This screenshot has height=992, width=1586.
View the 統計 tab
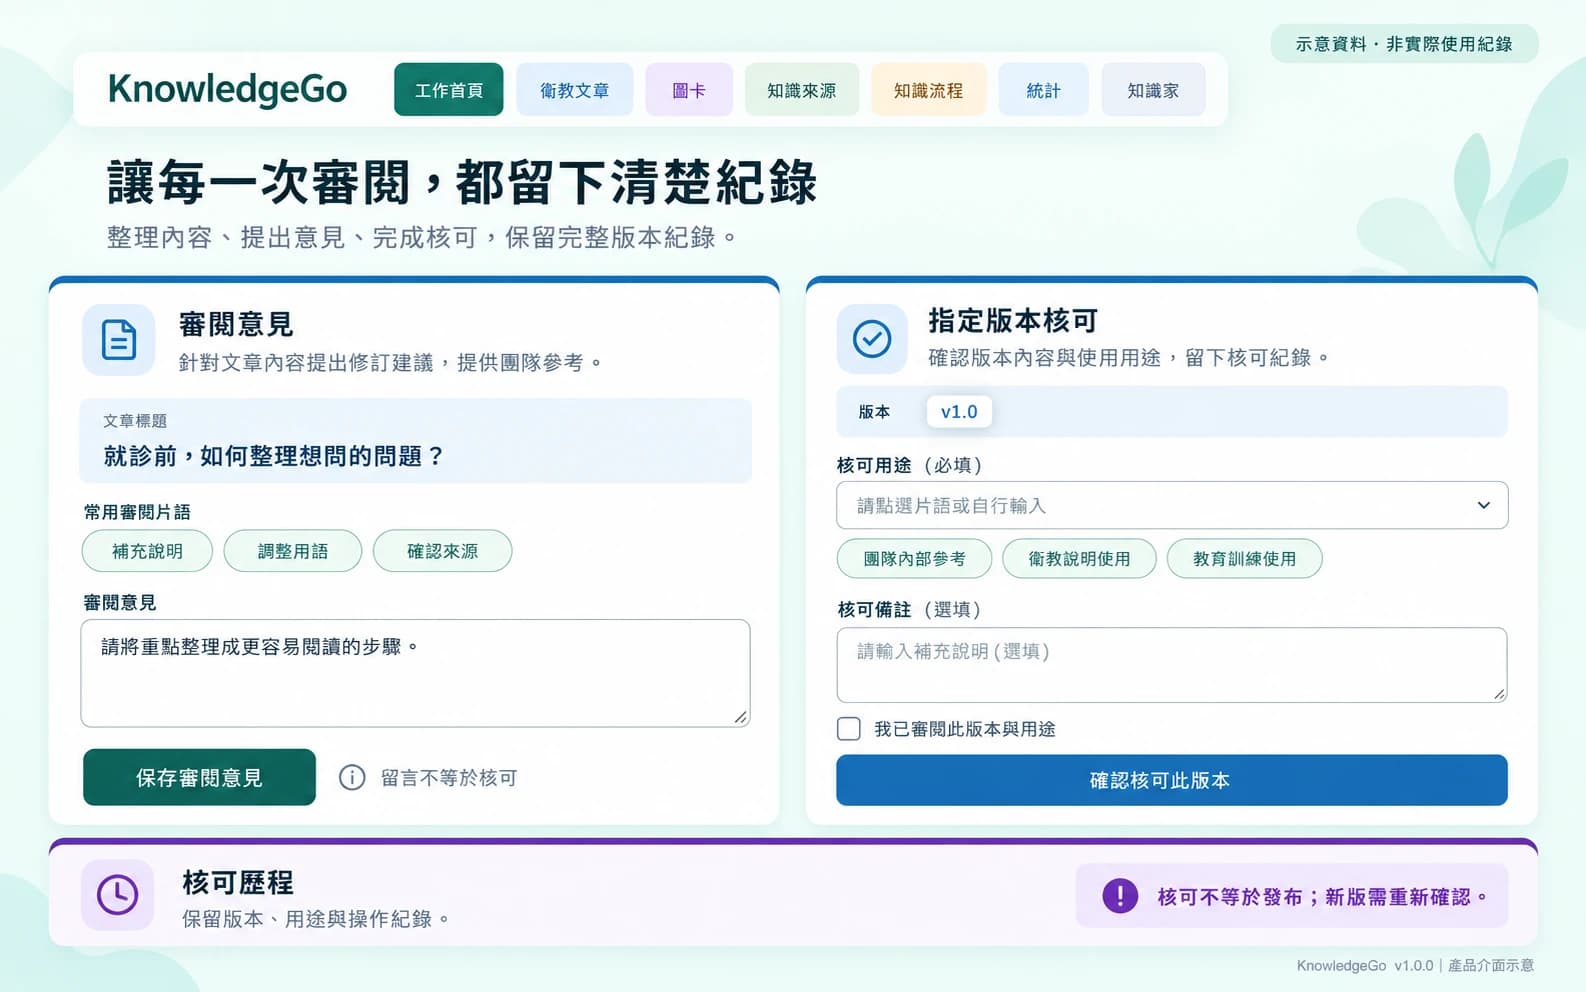(x=1043, y=90)
